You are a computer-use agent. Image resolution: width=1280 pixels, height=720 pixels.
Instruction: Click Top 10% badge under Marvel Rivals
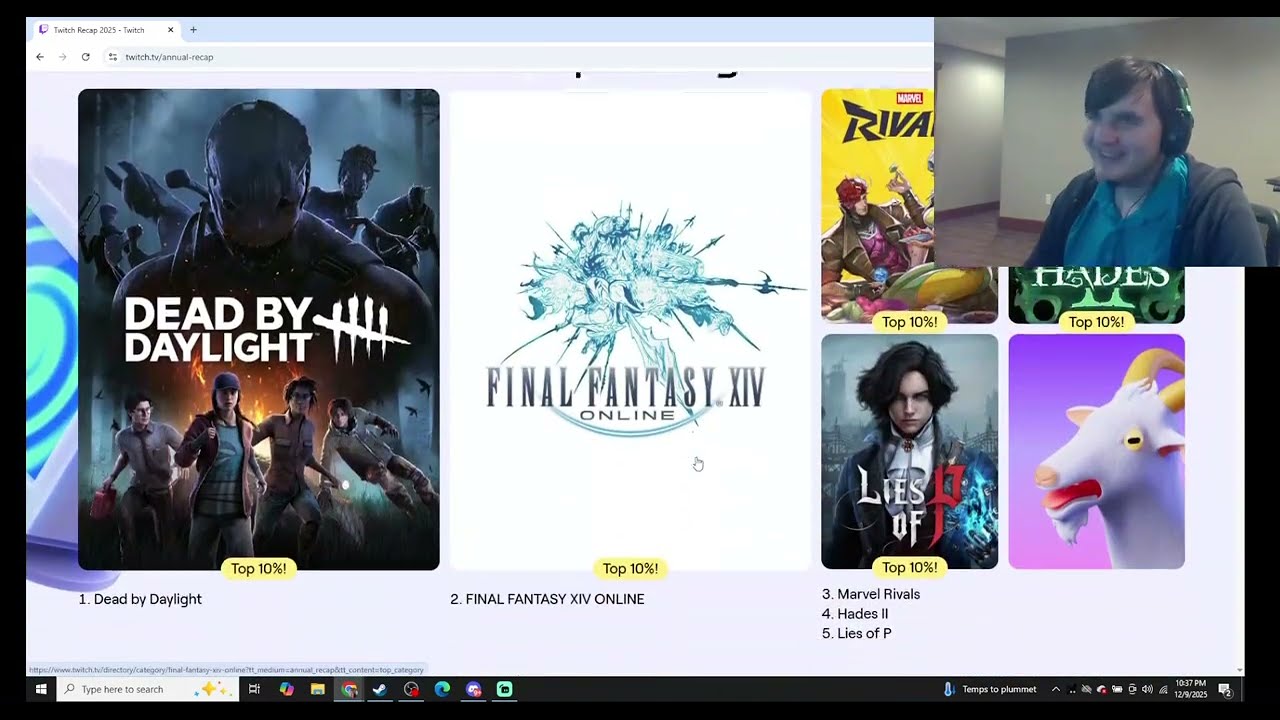909,322
